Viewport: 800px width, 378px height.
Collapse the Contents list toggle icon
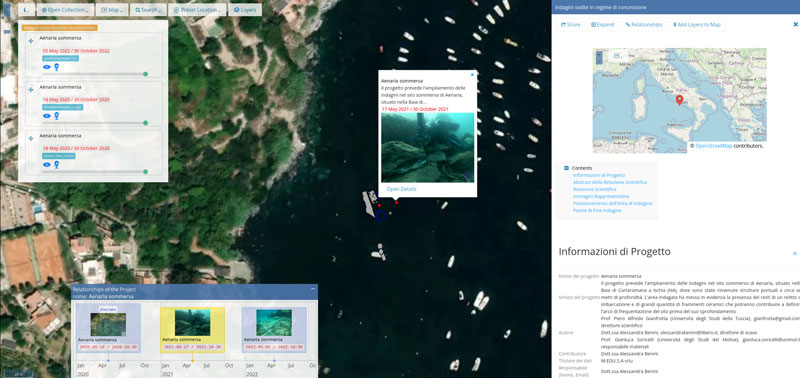[x=566, y=168]
